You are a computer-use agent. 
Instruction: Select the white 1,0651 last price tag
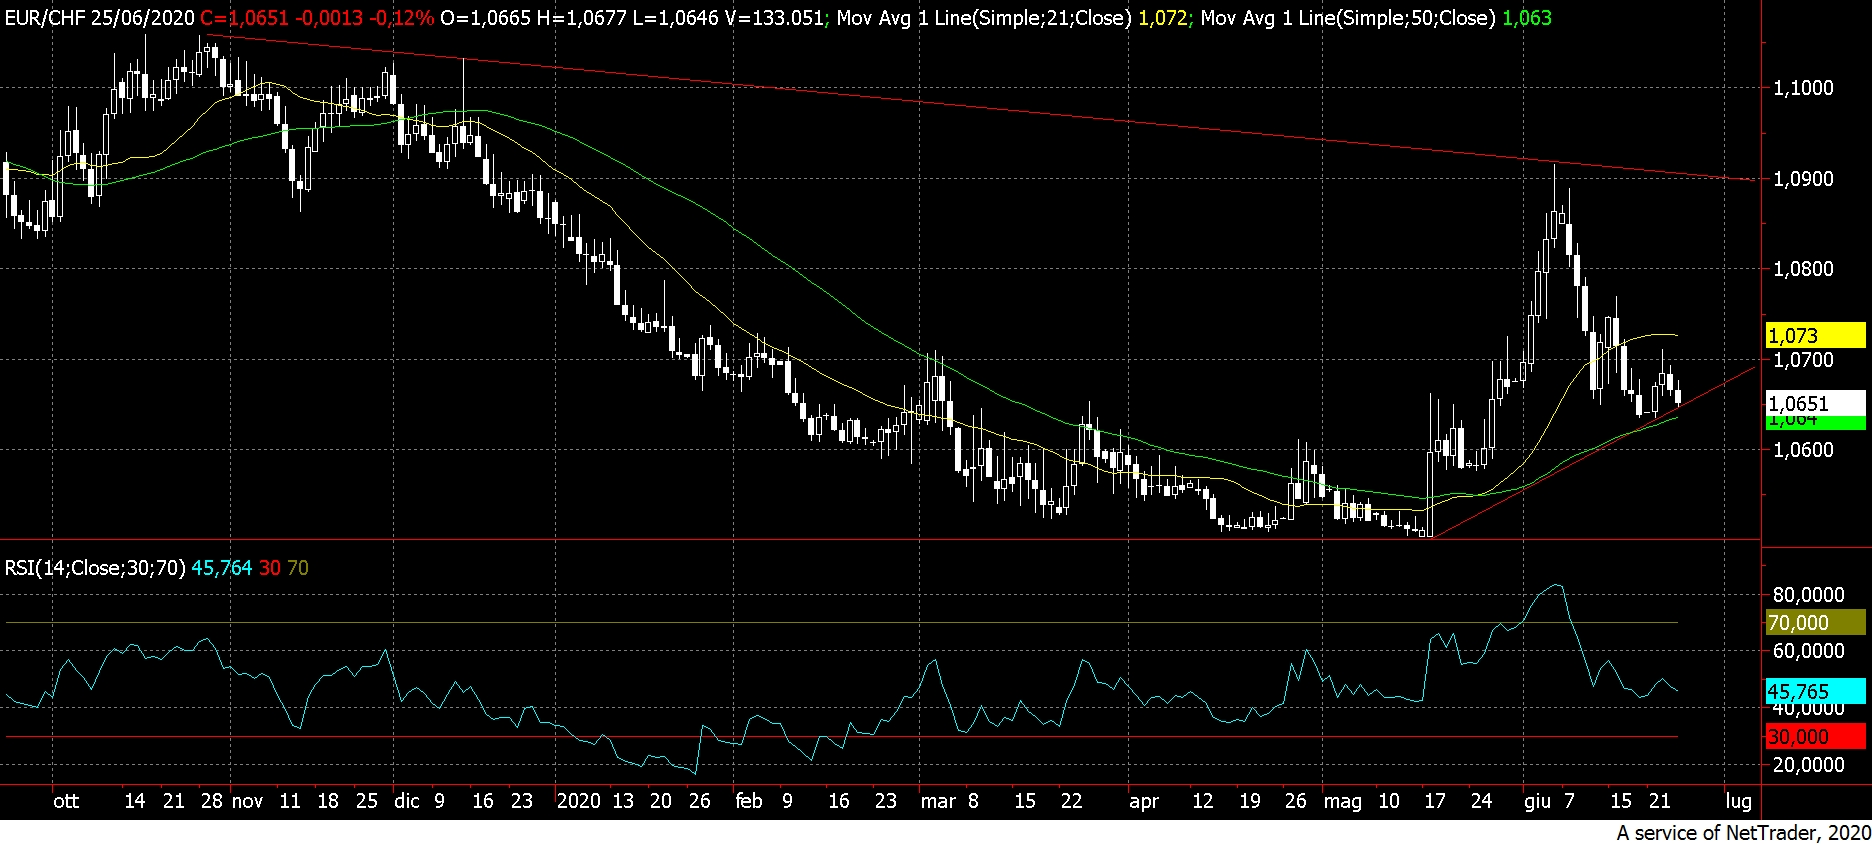pos(1816,403)
